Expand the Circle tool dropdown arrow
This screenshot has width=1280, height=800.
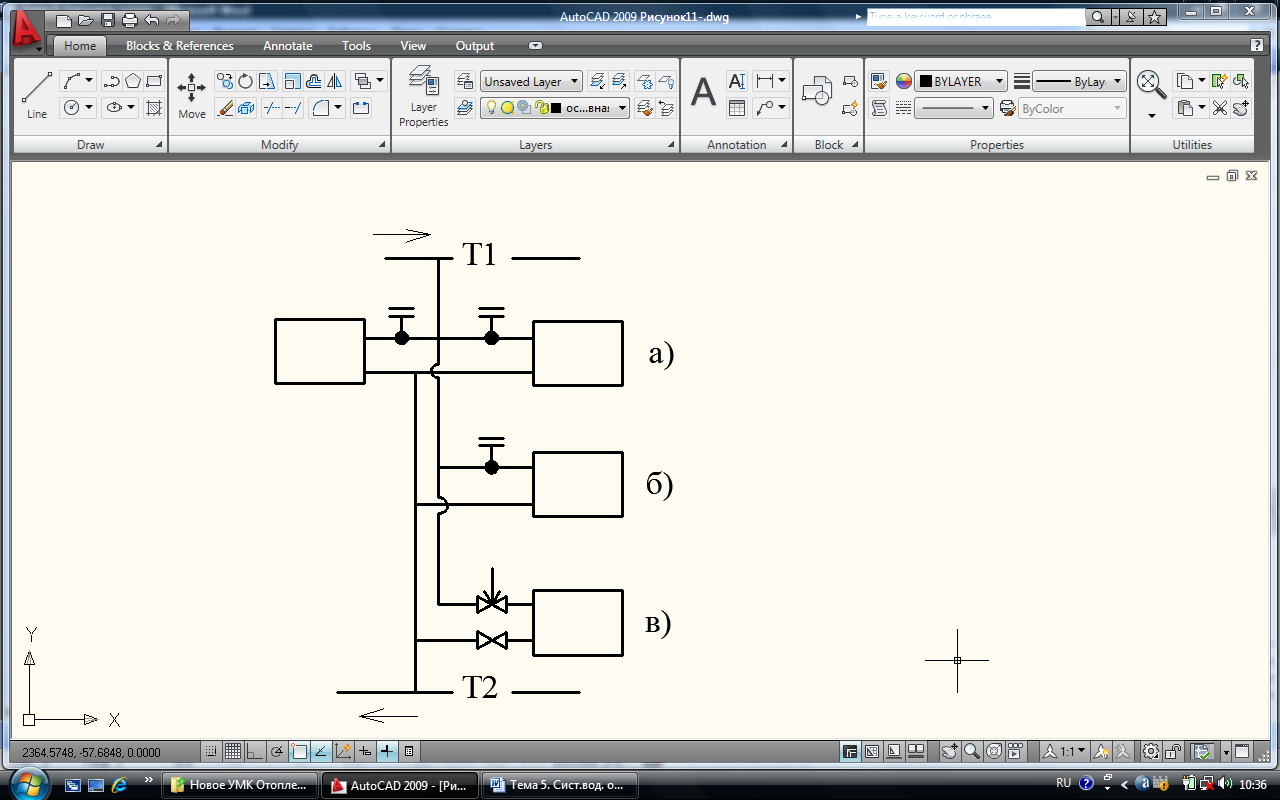pyautogui.click(x=89, y=107)
